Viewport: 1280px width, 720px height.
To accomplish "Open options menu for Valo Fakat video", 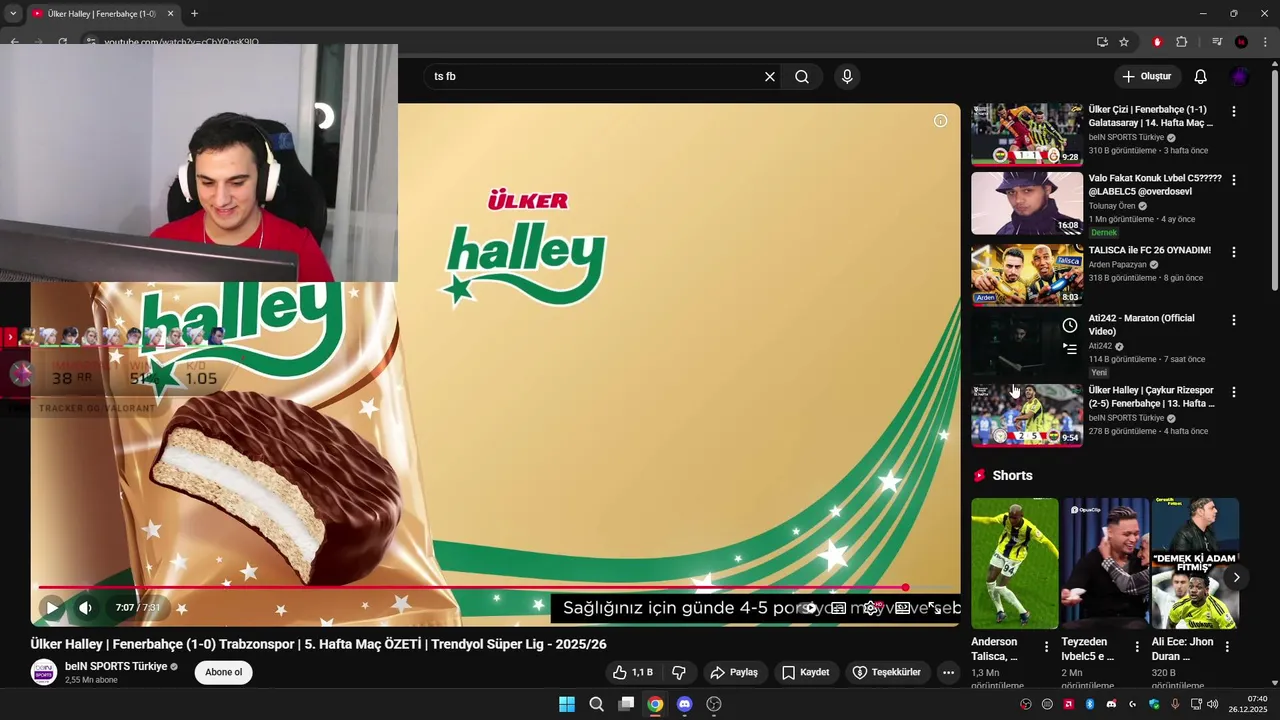I will click(x=1233, y=180).
